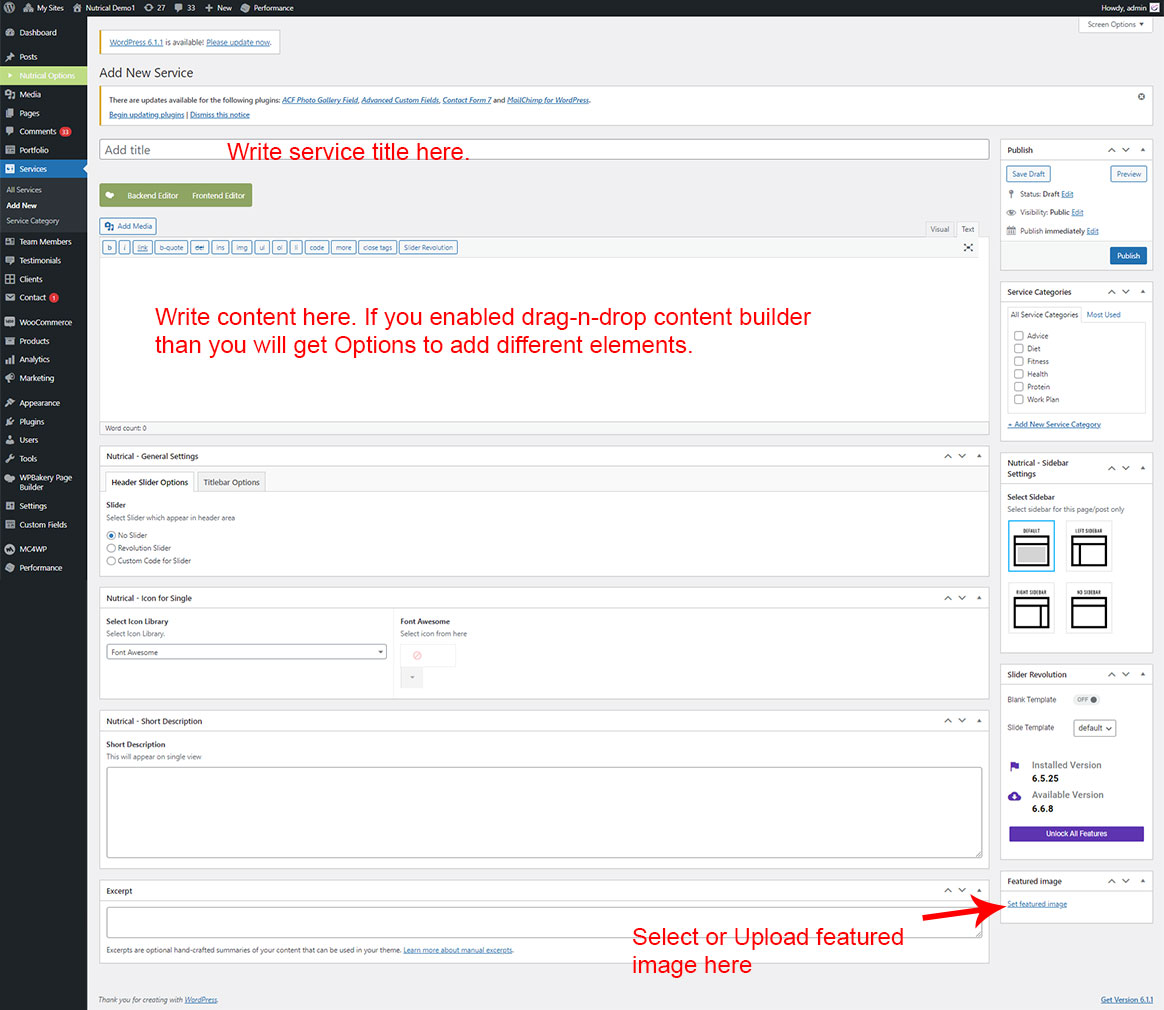This screenshot has width=1164, height=1010.
Task: Click the Add Media button
Action: pyautogui.click(x=128, y=227)
